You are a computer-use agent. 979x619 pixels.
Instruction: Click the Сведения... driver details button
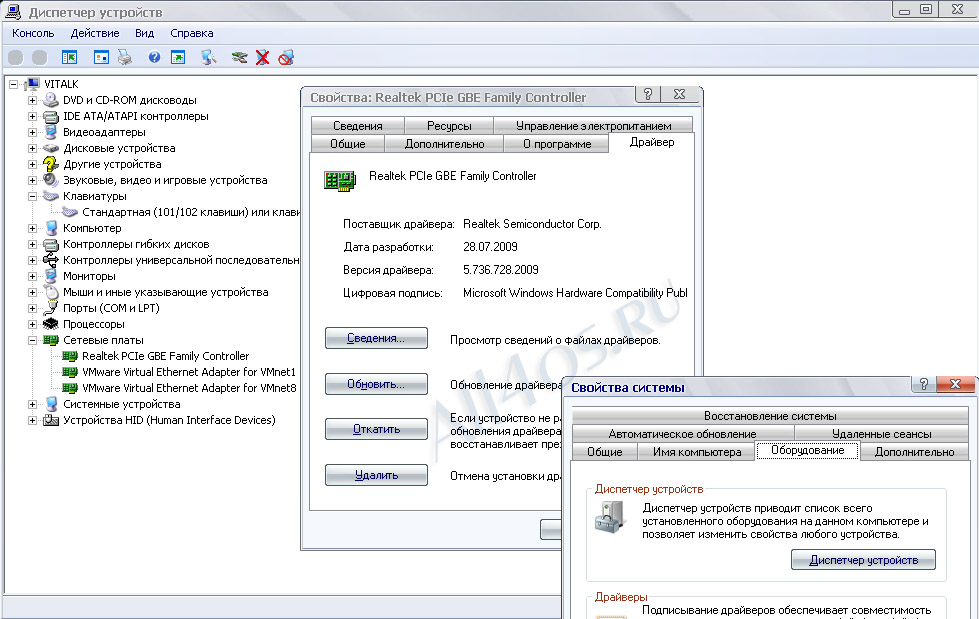tap(376, 338)
